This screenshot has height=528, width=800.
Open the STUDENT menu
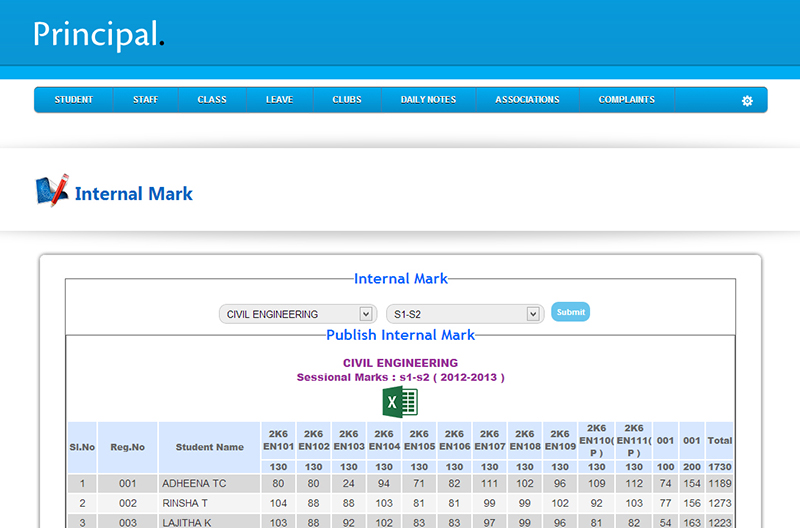pos(74,100)
